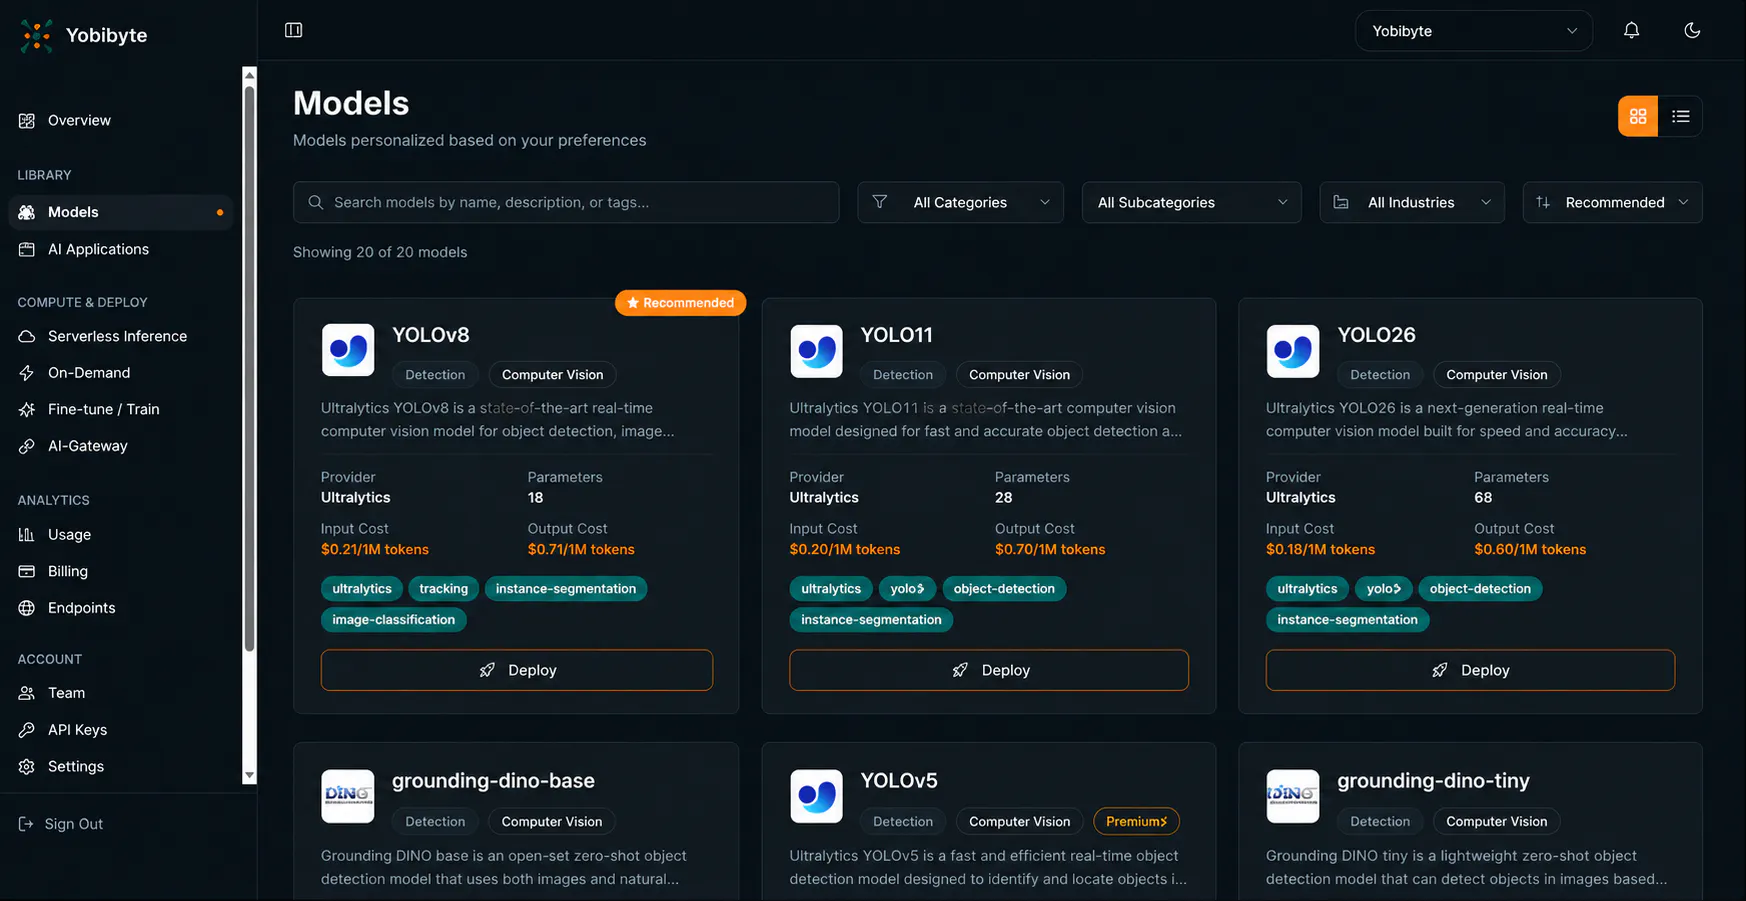Viewport: 1746px width, 901px height.
Task: Deploy the YOLO26 model
Action: point(1470,670)
